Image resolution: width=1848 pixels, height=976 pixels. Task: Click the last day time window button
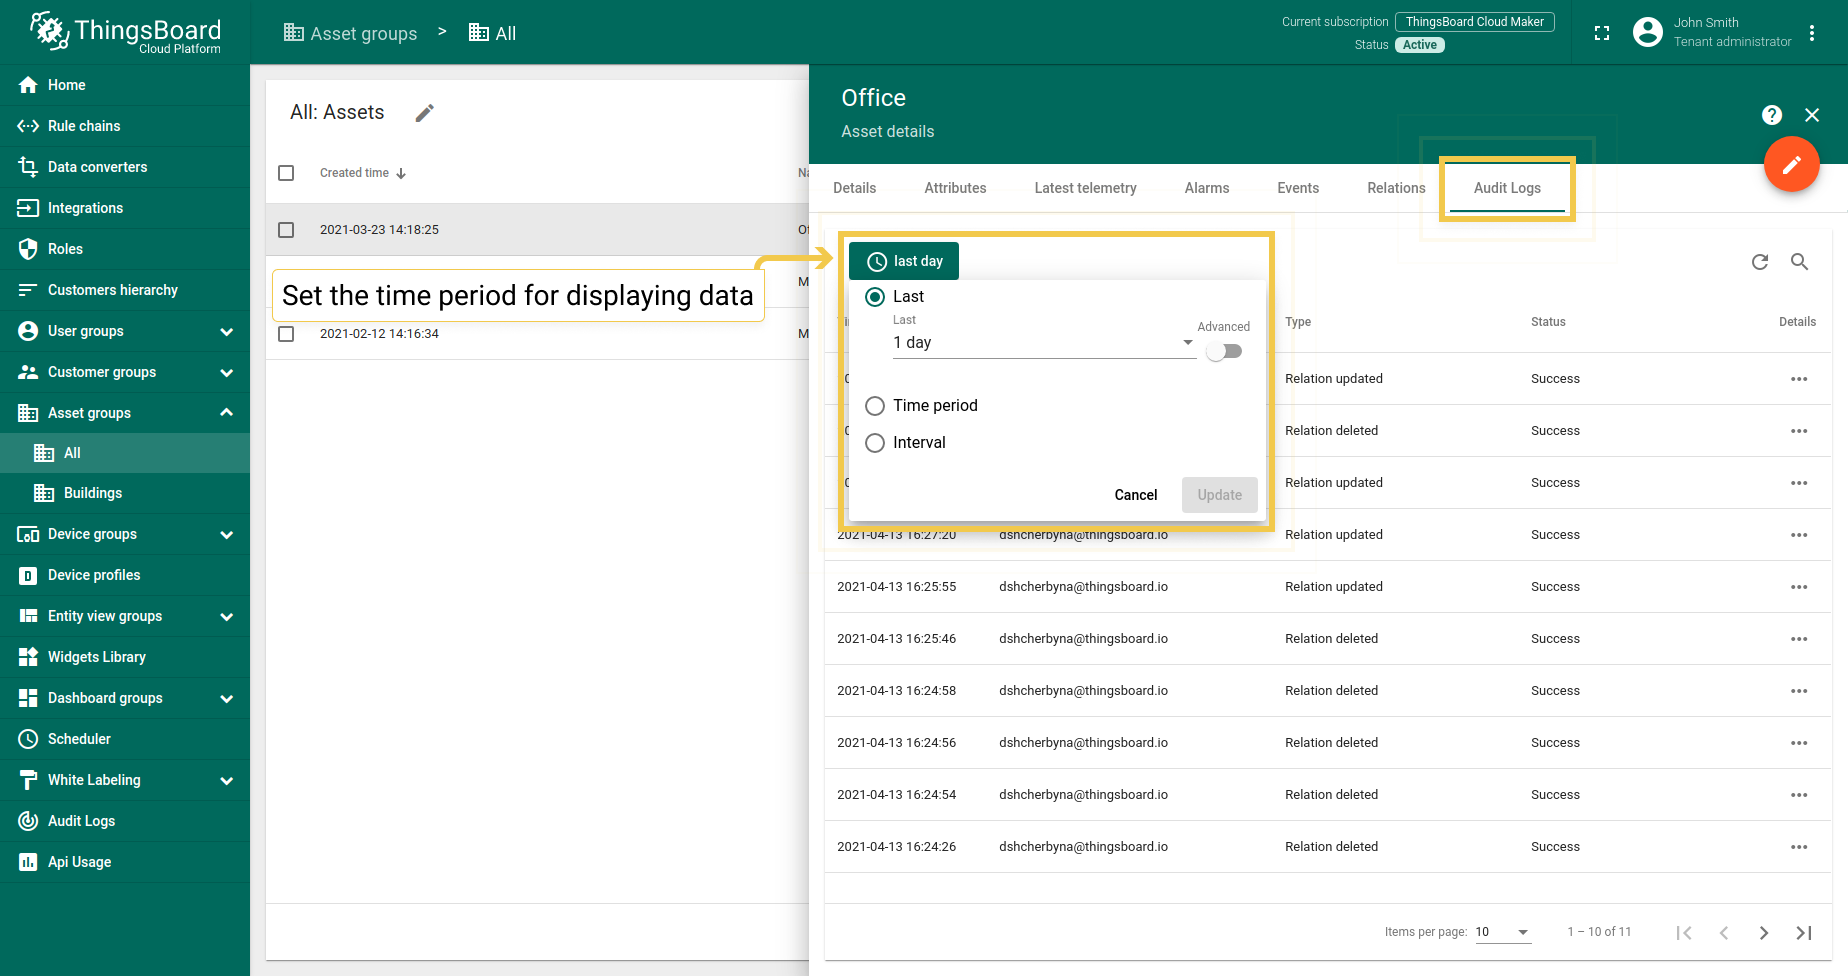pos(904,261)
